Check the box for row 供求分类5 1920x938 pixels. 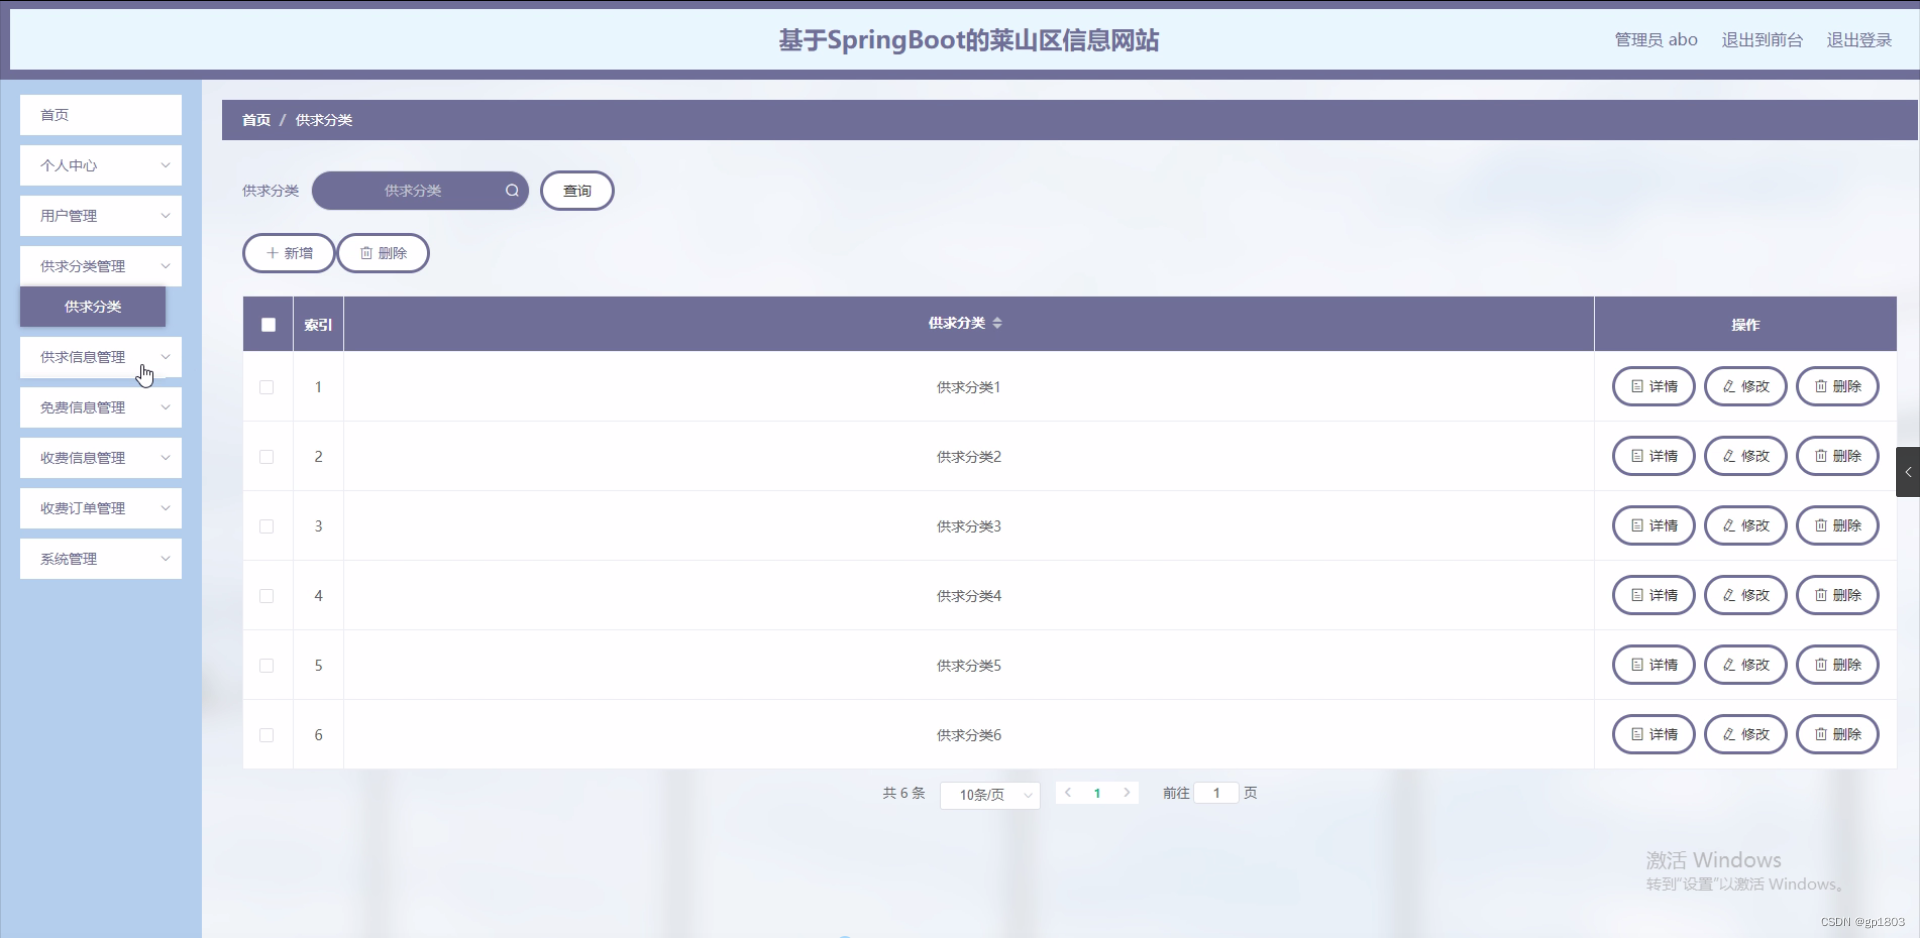(x=267, y=665)
